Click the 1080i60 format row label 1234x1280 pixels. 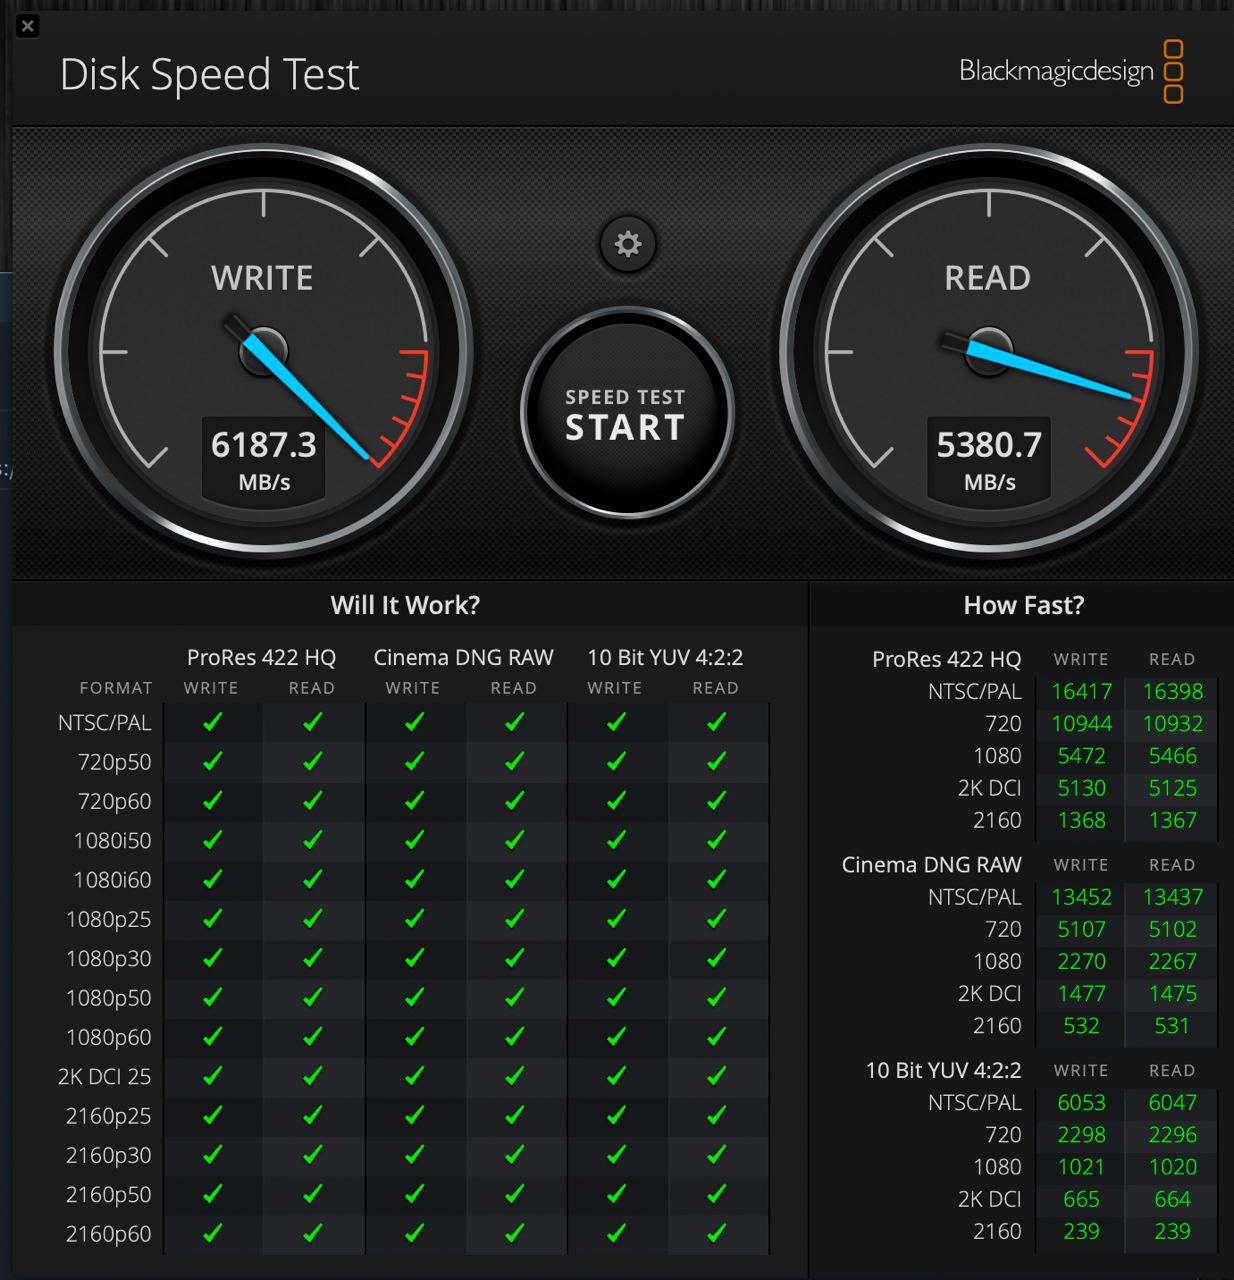113,880
